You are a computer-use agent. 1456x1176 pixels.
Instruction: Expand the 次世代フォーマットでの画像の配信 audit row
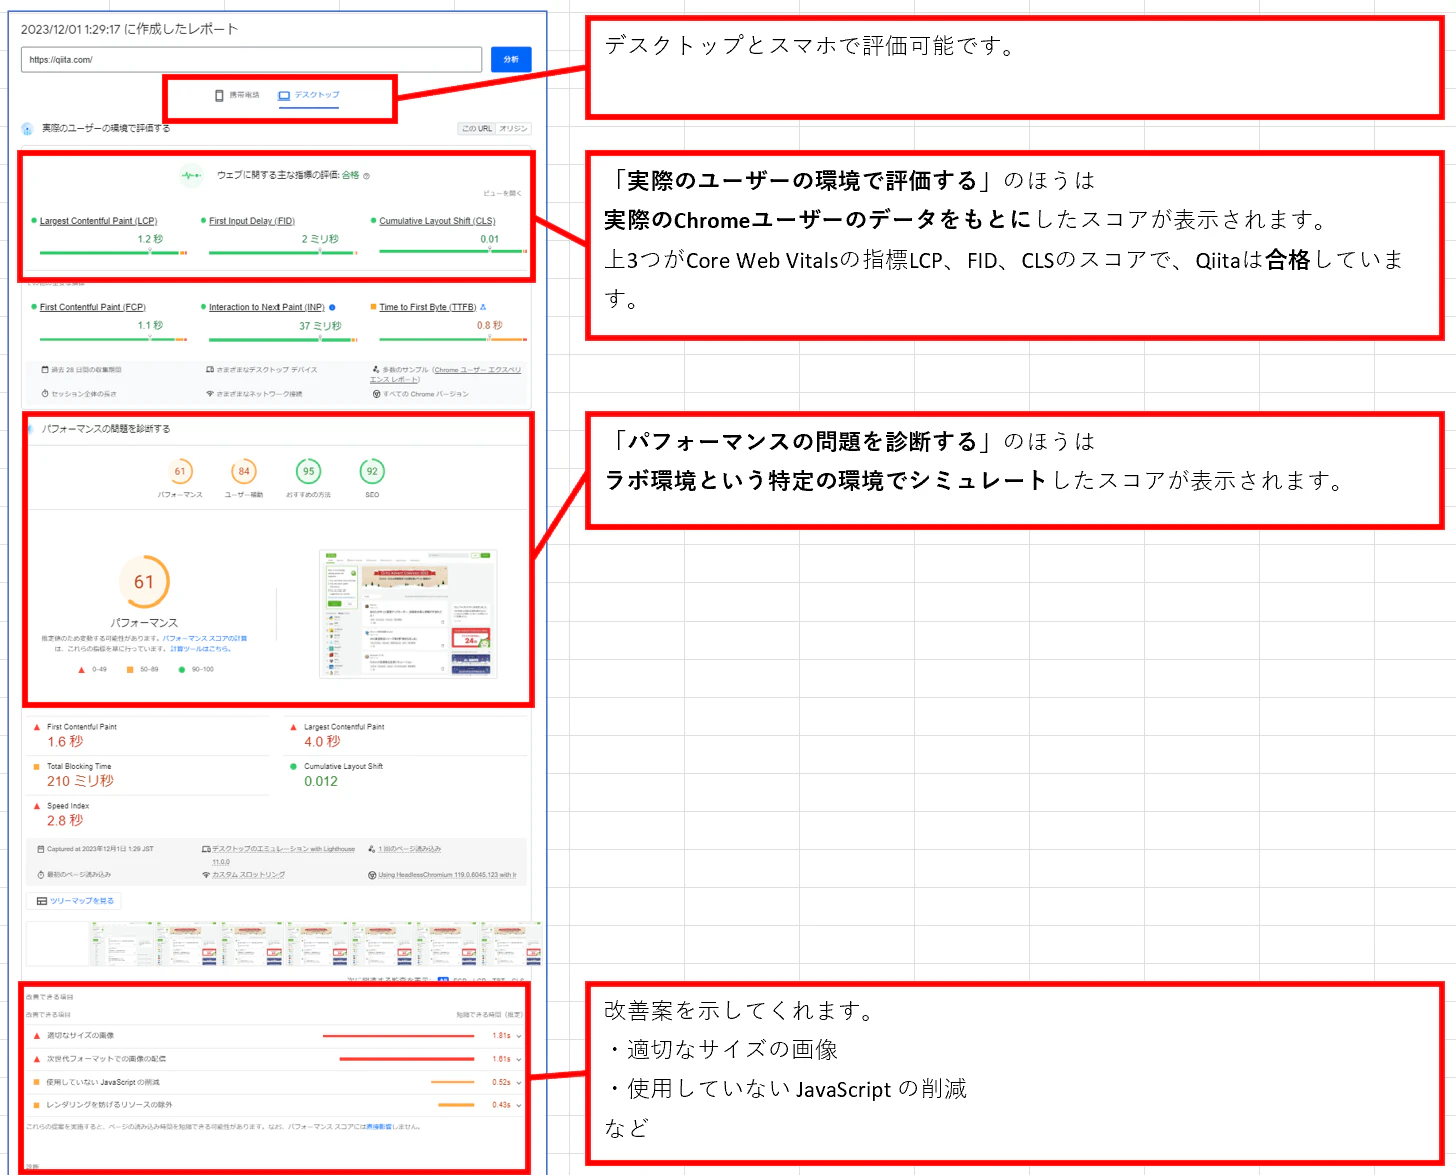[x=274, y=1059]
